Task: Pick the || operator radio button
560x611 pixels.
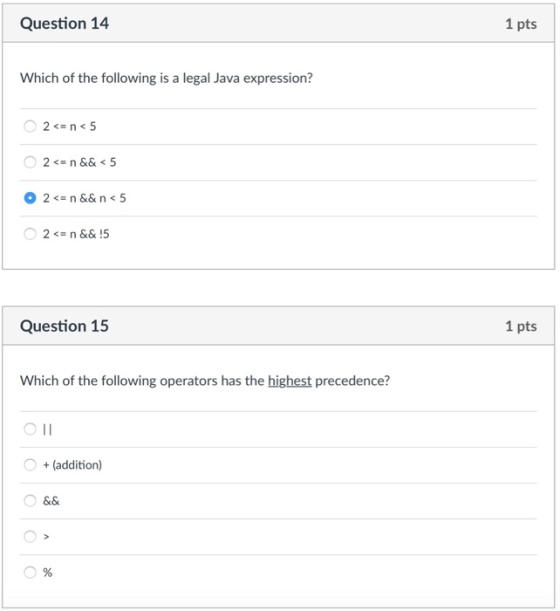Action: pyautogui.click(x=30, y=429)
